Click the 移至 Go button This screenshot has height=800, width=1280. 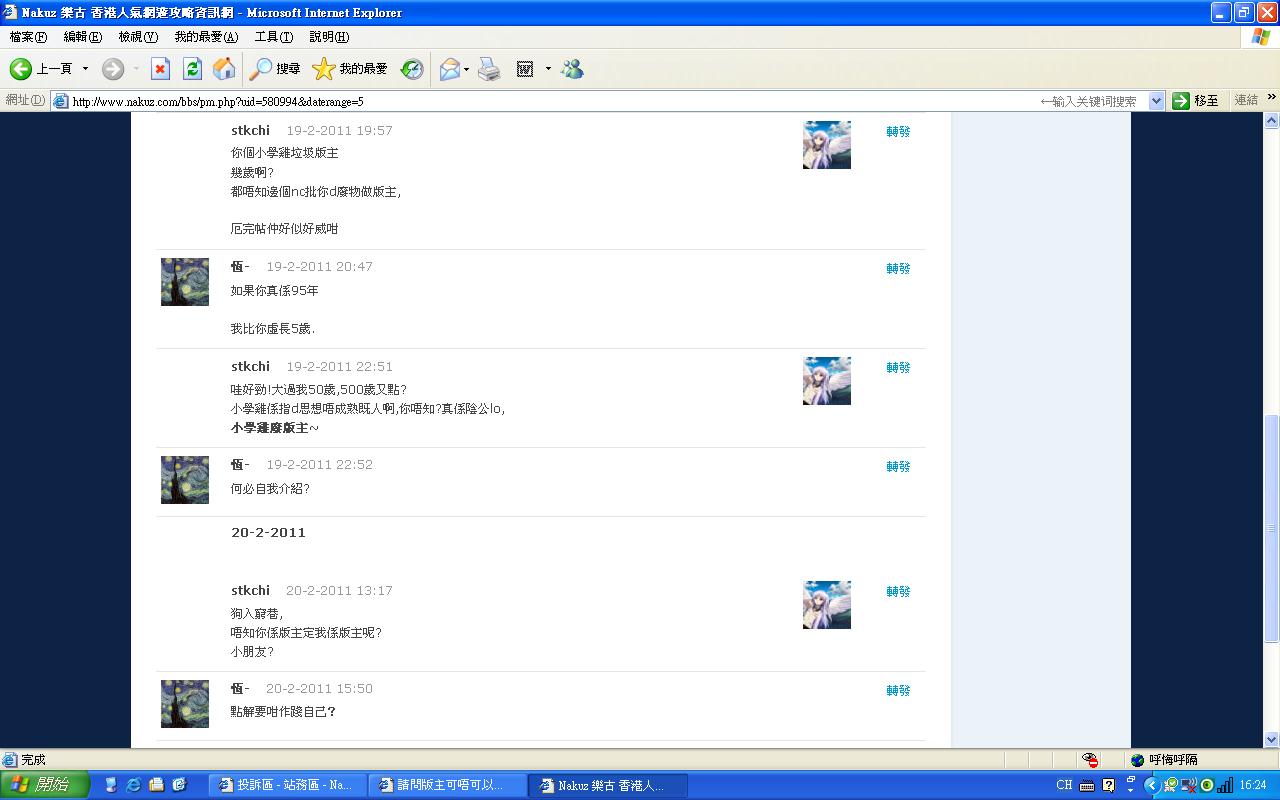1196,101
